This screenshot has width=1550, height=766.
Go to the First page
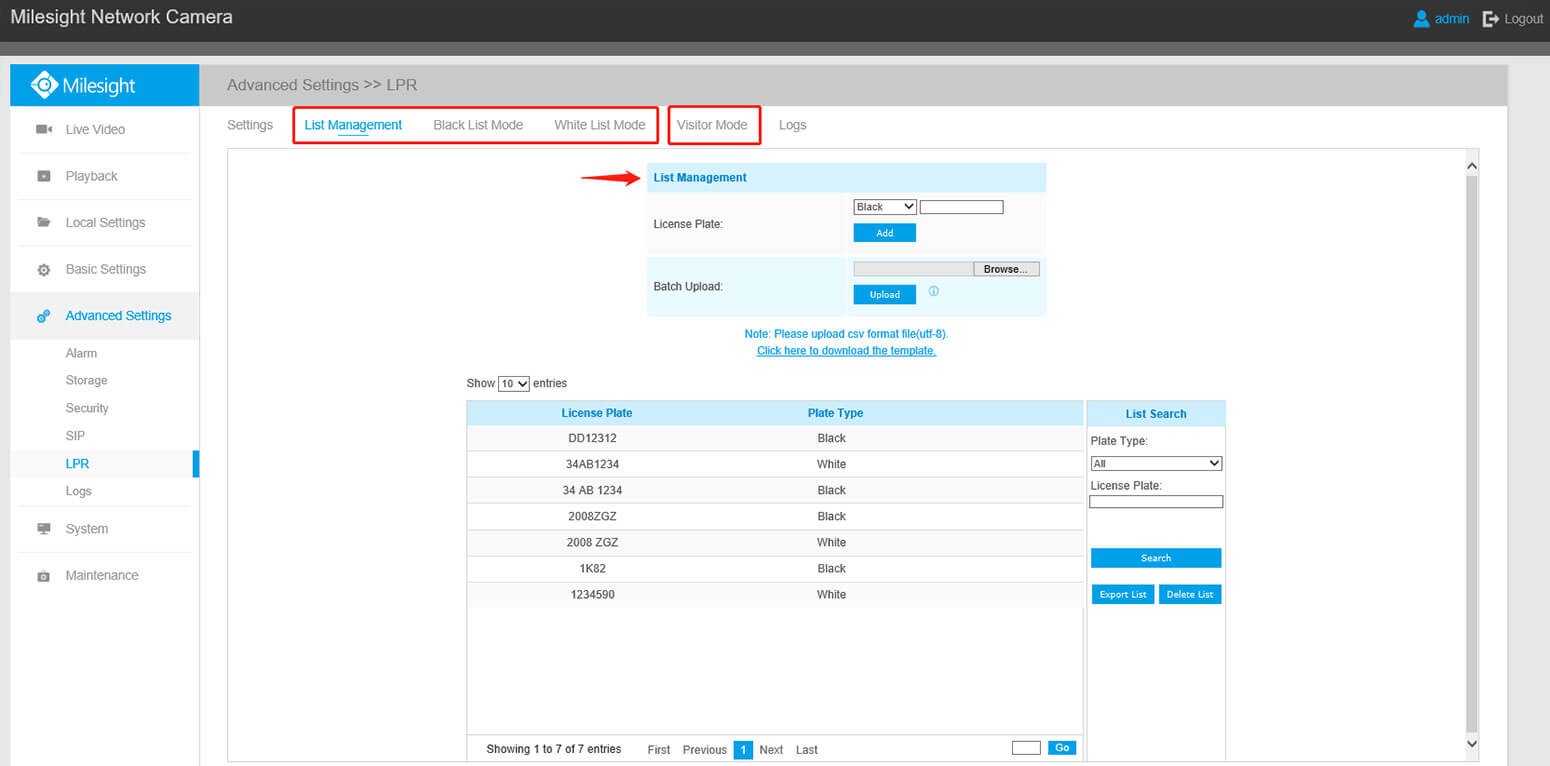click(x=659, y=750)
